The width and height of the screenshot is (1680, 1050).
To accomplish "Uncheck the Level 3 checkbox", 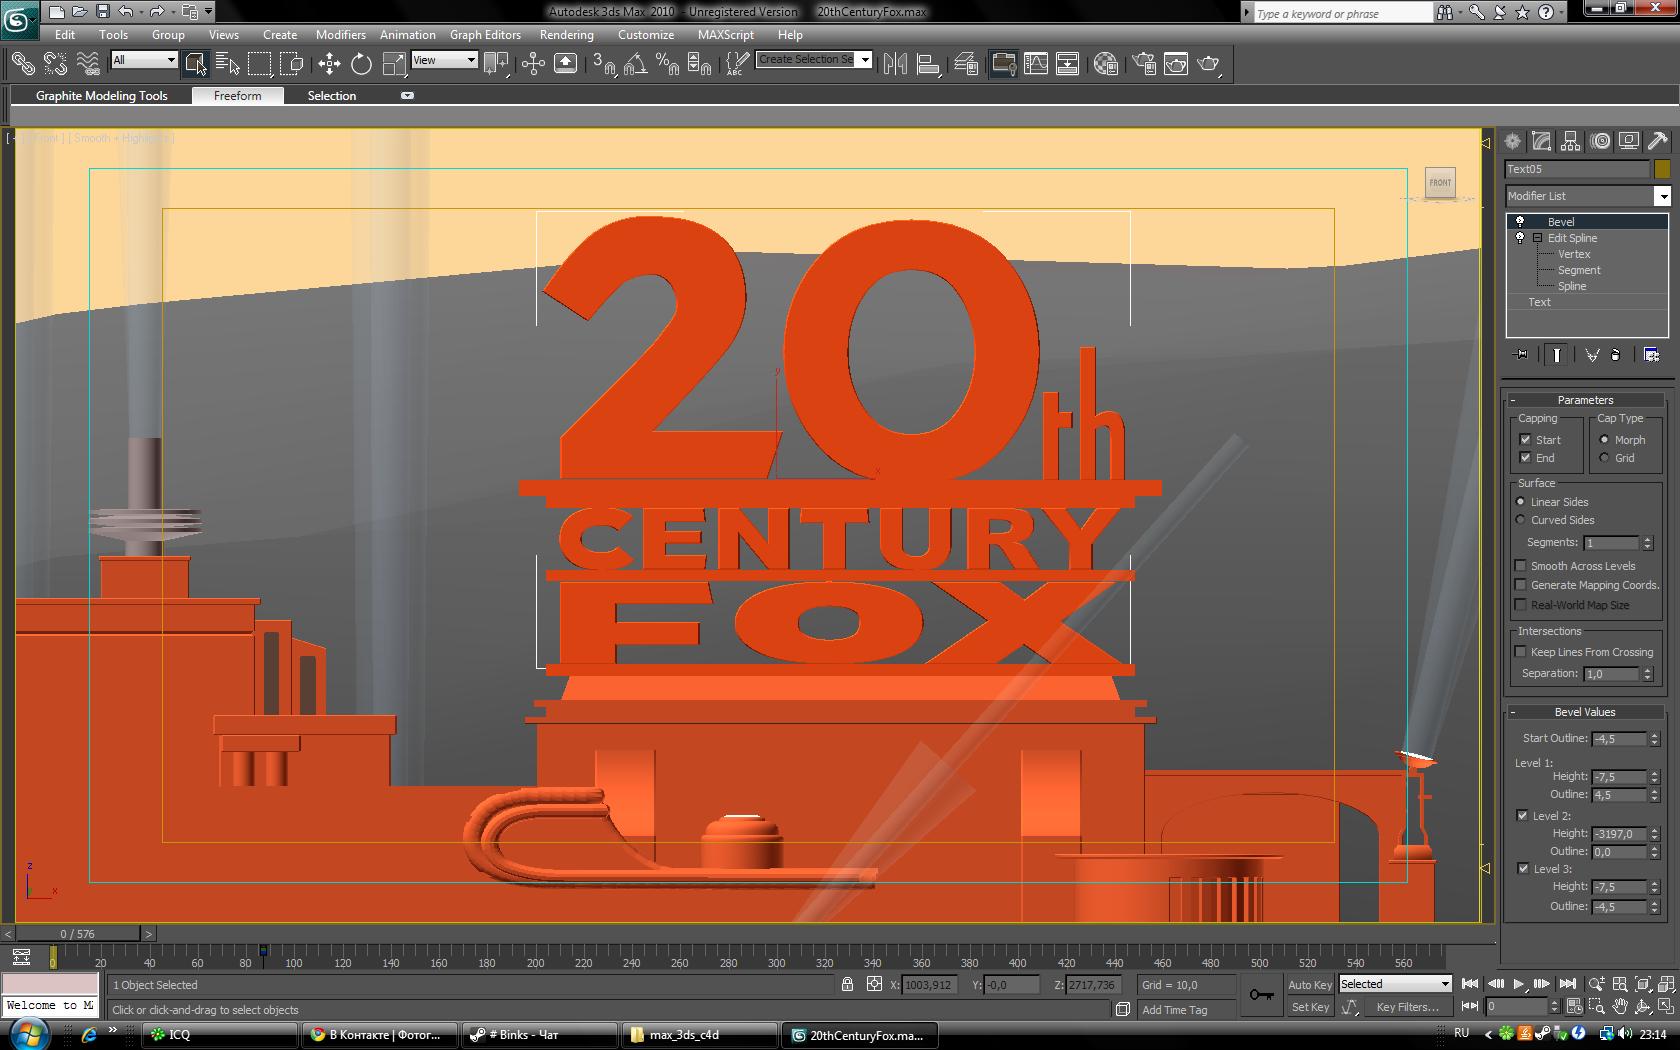I will 1522,869.
